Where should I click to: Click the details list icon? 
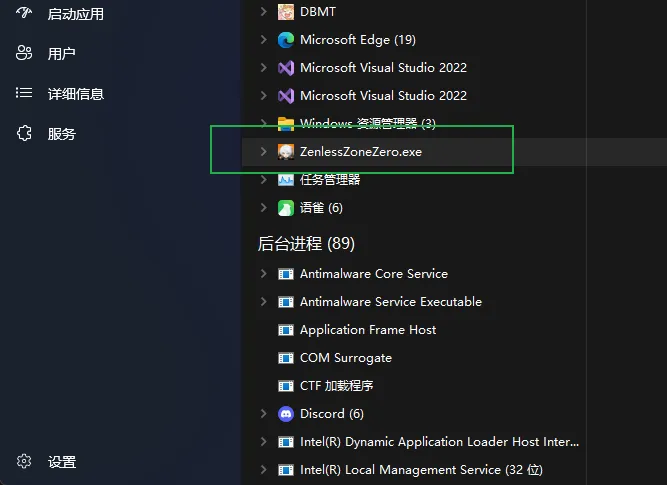pos(24,93)
